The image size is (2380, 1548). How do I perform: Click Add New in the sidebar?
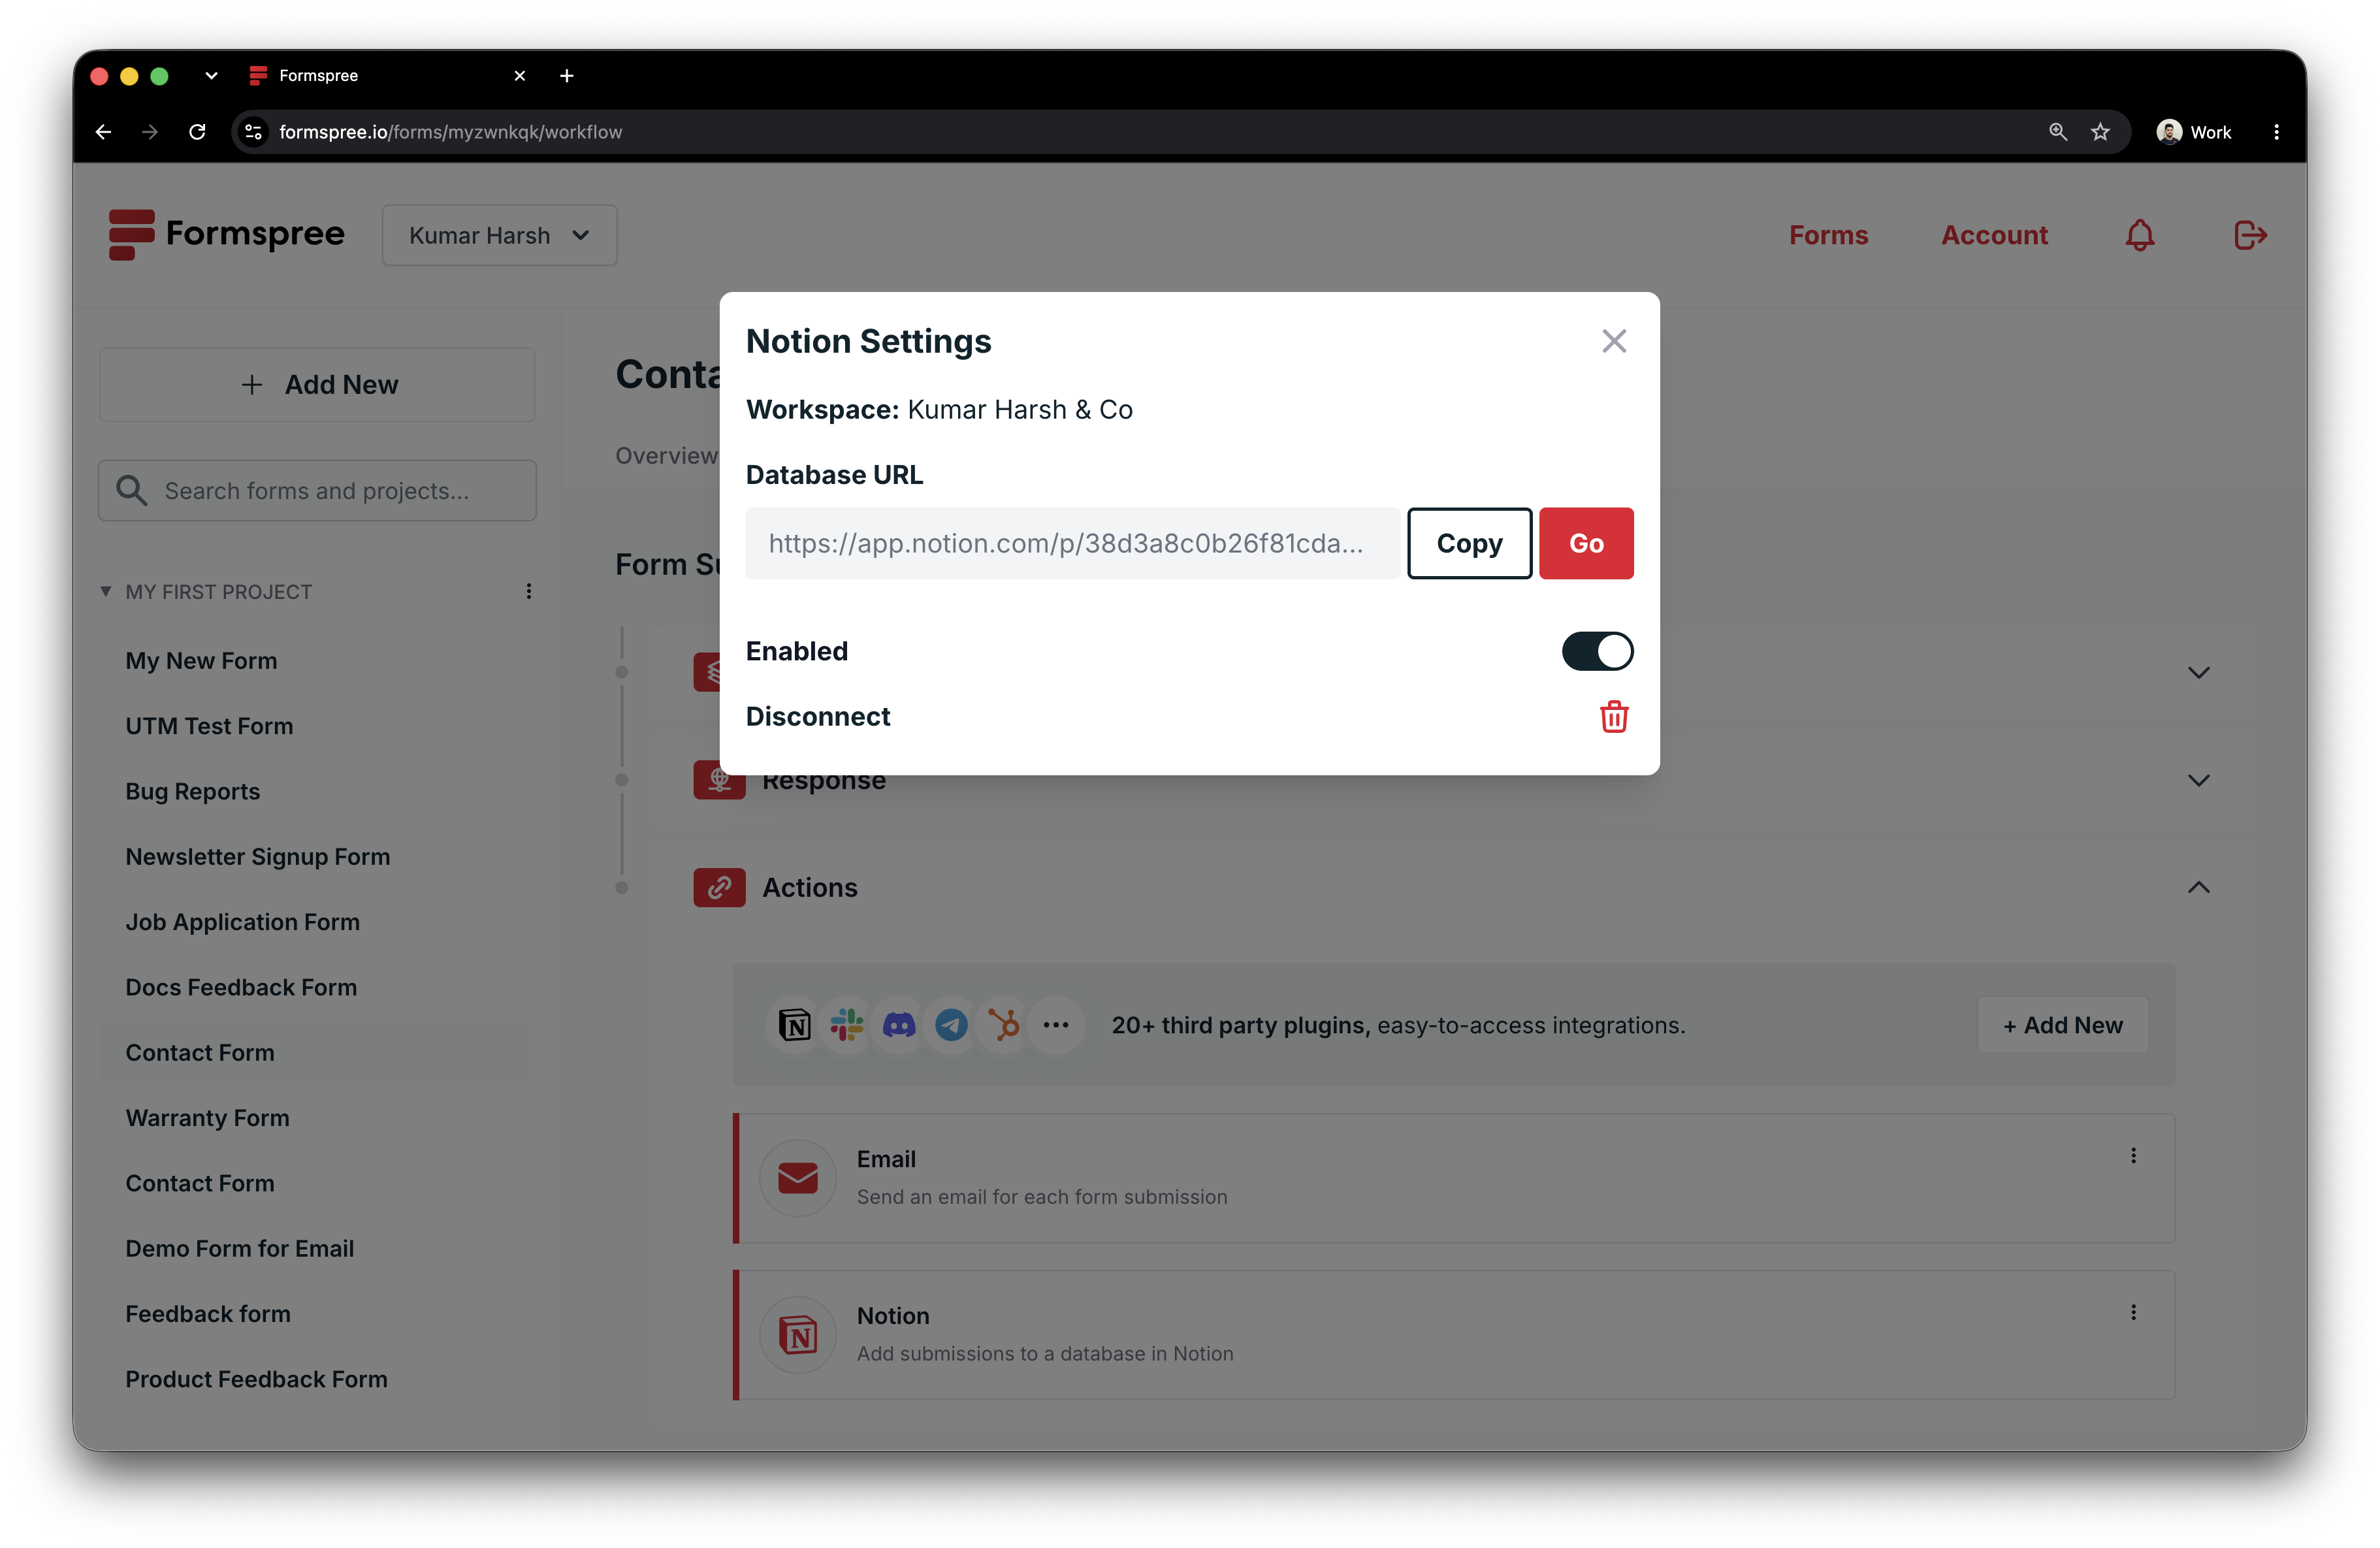(317, 385)
